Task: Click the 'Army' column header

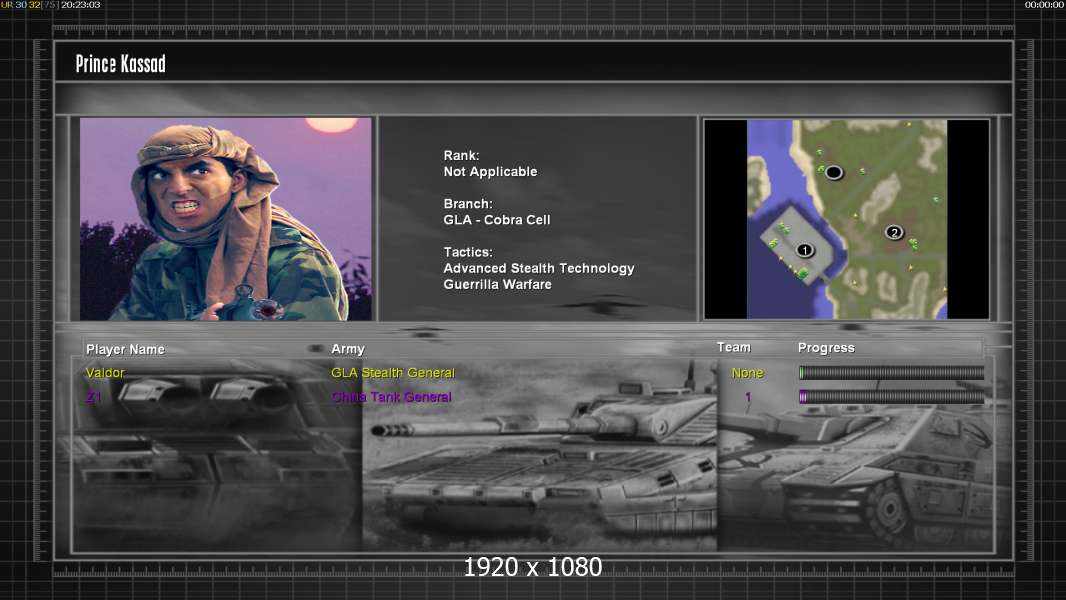Action: pos(348,349)
